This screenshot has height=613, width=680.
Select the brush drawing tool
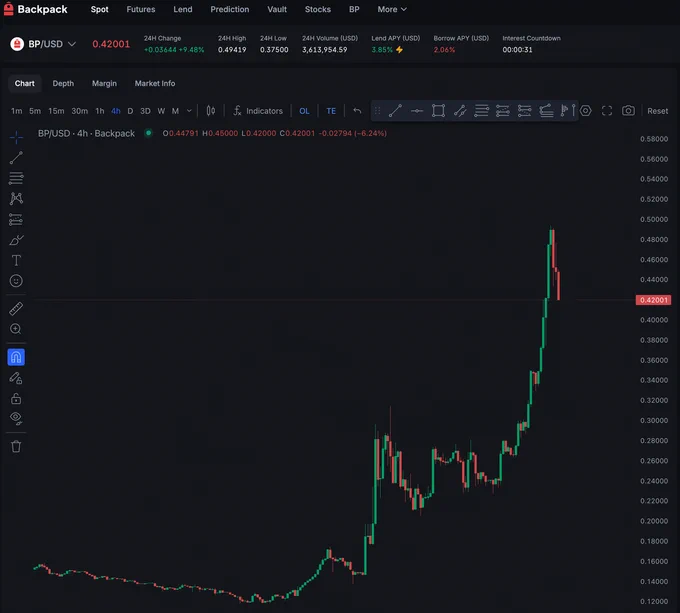coord(16,240)
